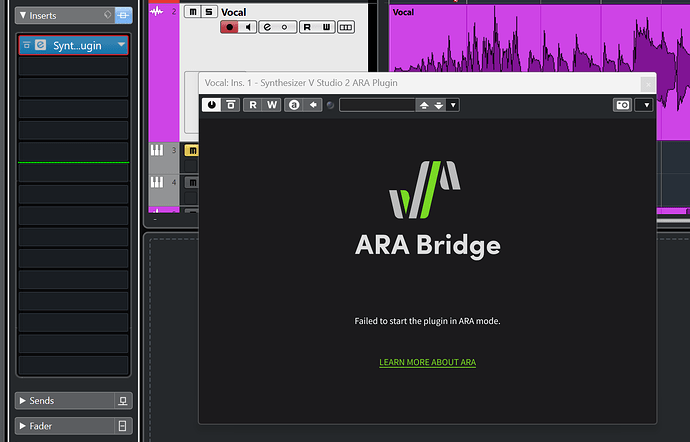
Task: Click the camera snapshot icon
Action: [x=623, y=105]
